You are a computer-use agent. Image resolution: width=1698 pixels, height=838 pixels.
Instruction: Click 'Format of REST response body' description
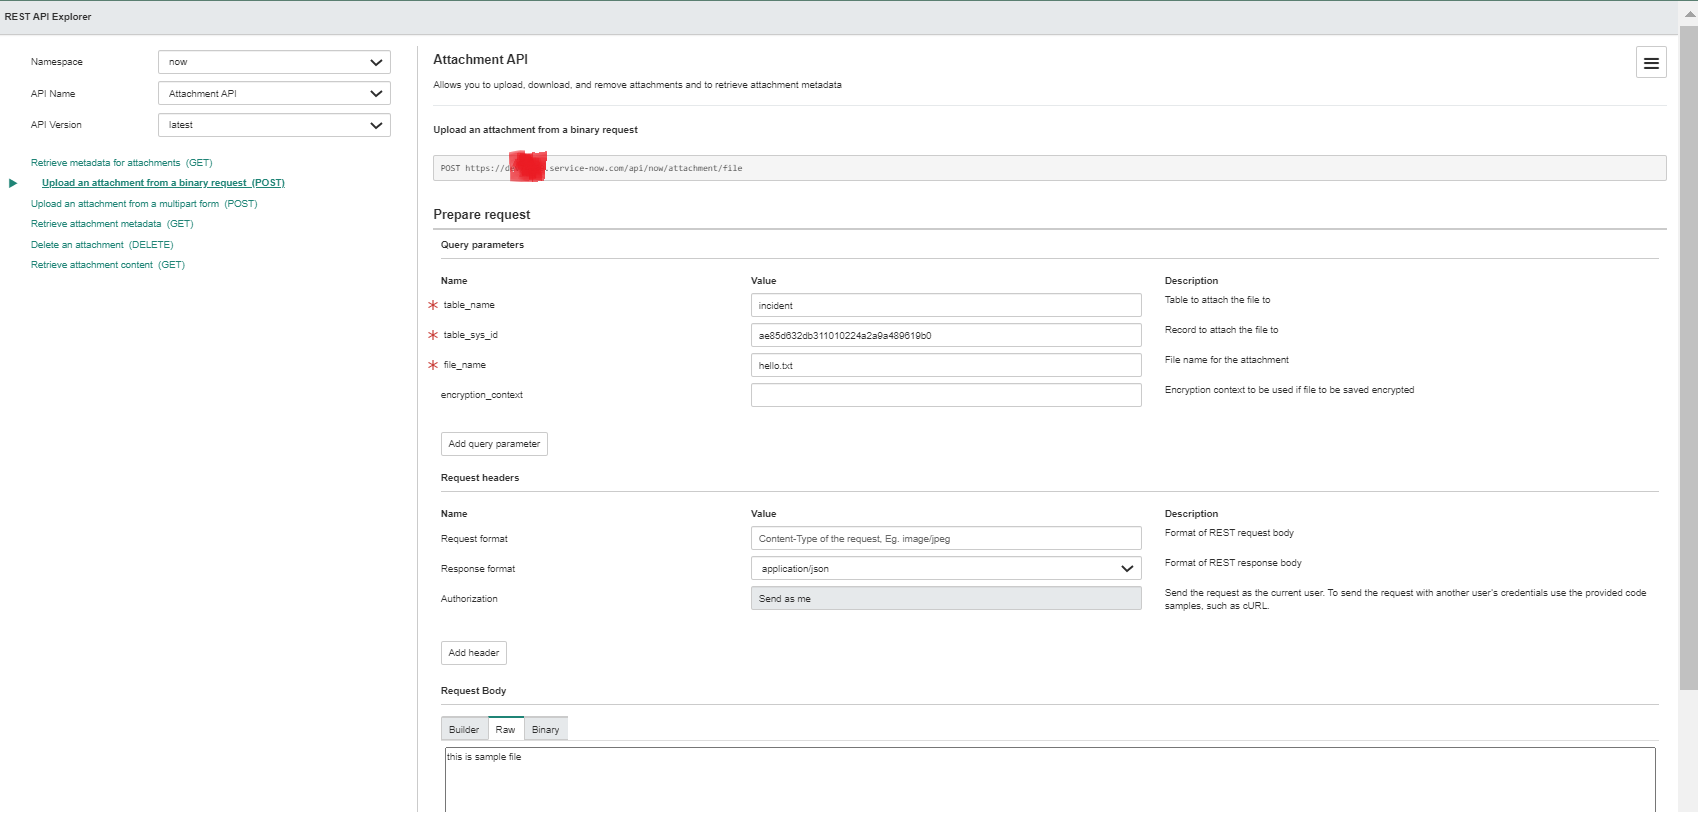click(1233, 563)
